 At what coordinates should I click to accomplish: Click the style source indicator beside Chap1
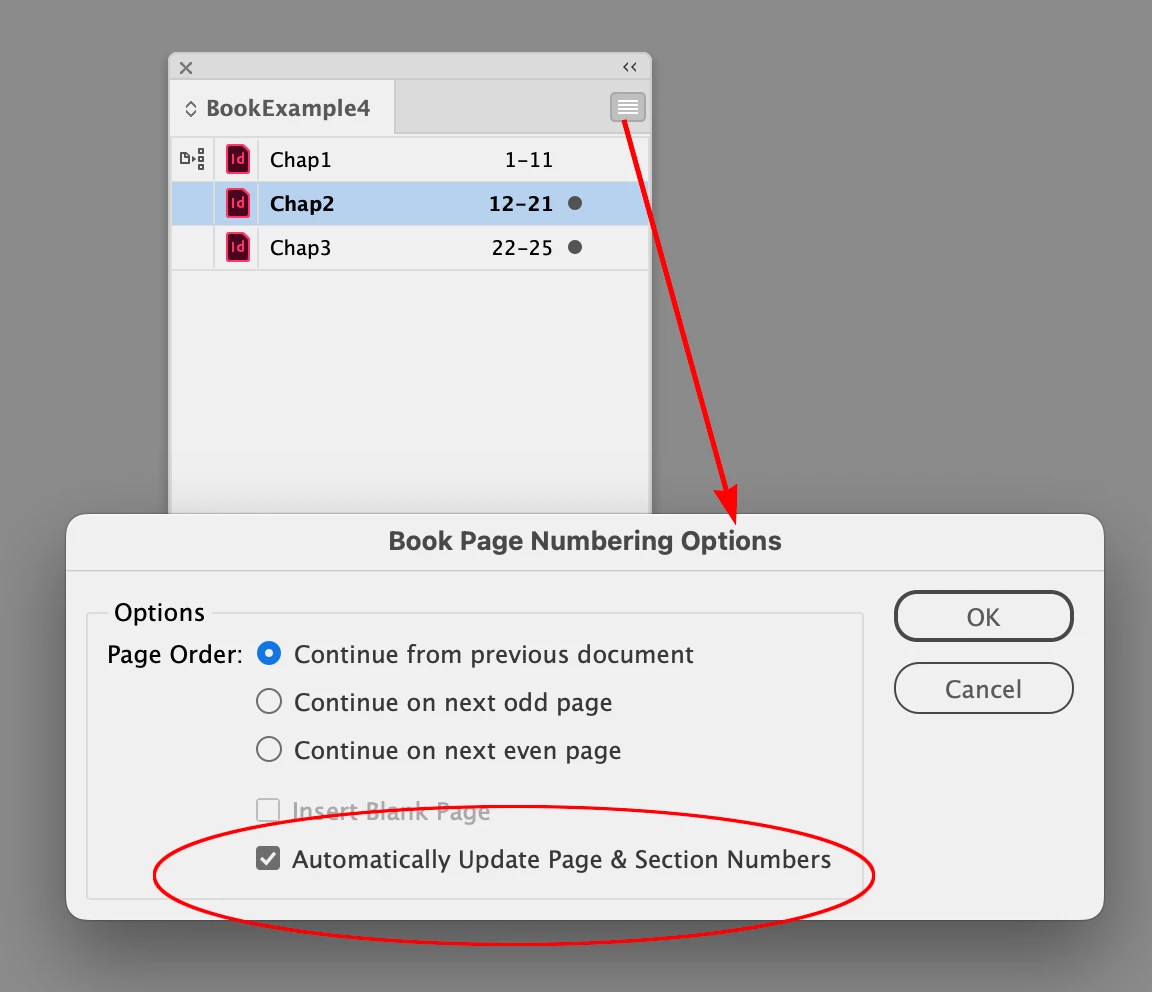pyautogui.click(x=192, y=159)
